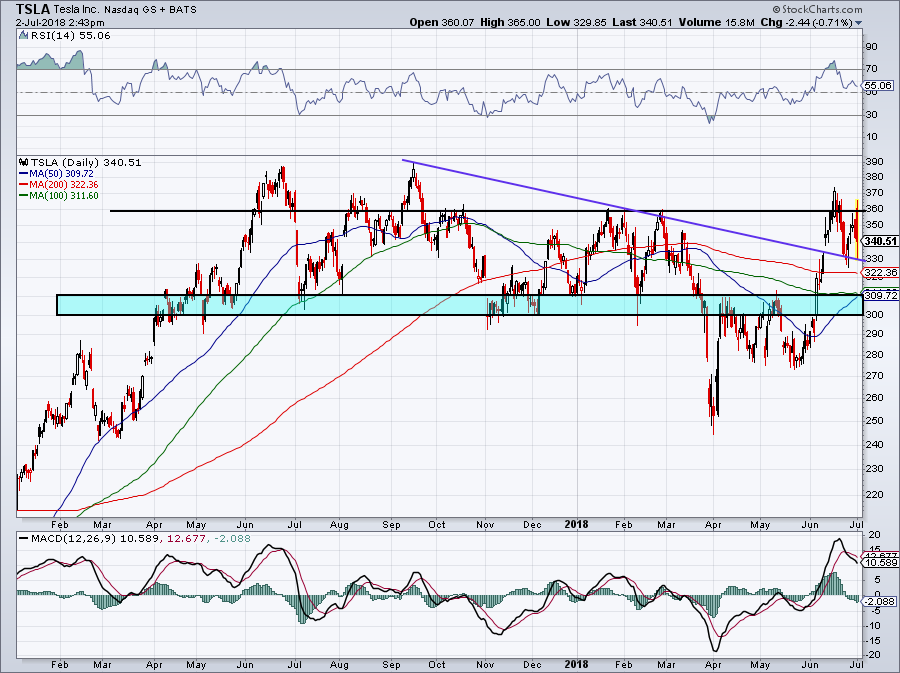Click the boxed 10.589 MACD axis label
This screenshot has width=900, height=673.
[x=880, y=563]
